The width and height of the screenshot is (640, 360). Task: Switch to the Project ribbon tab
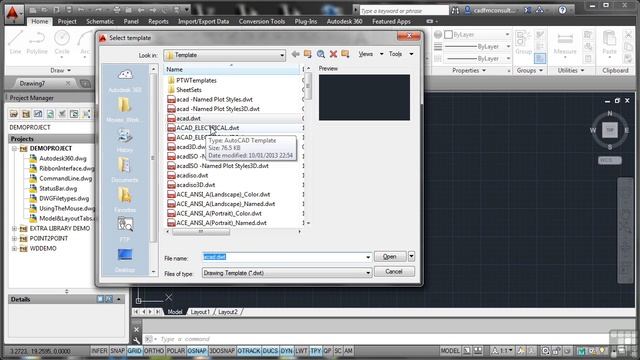tap(67, 21)
